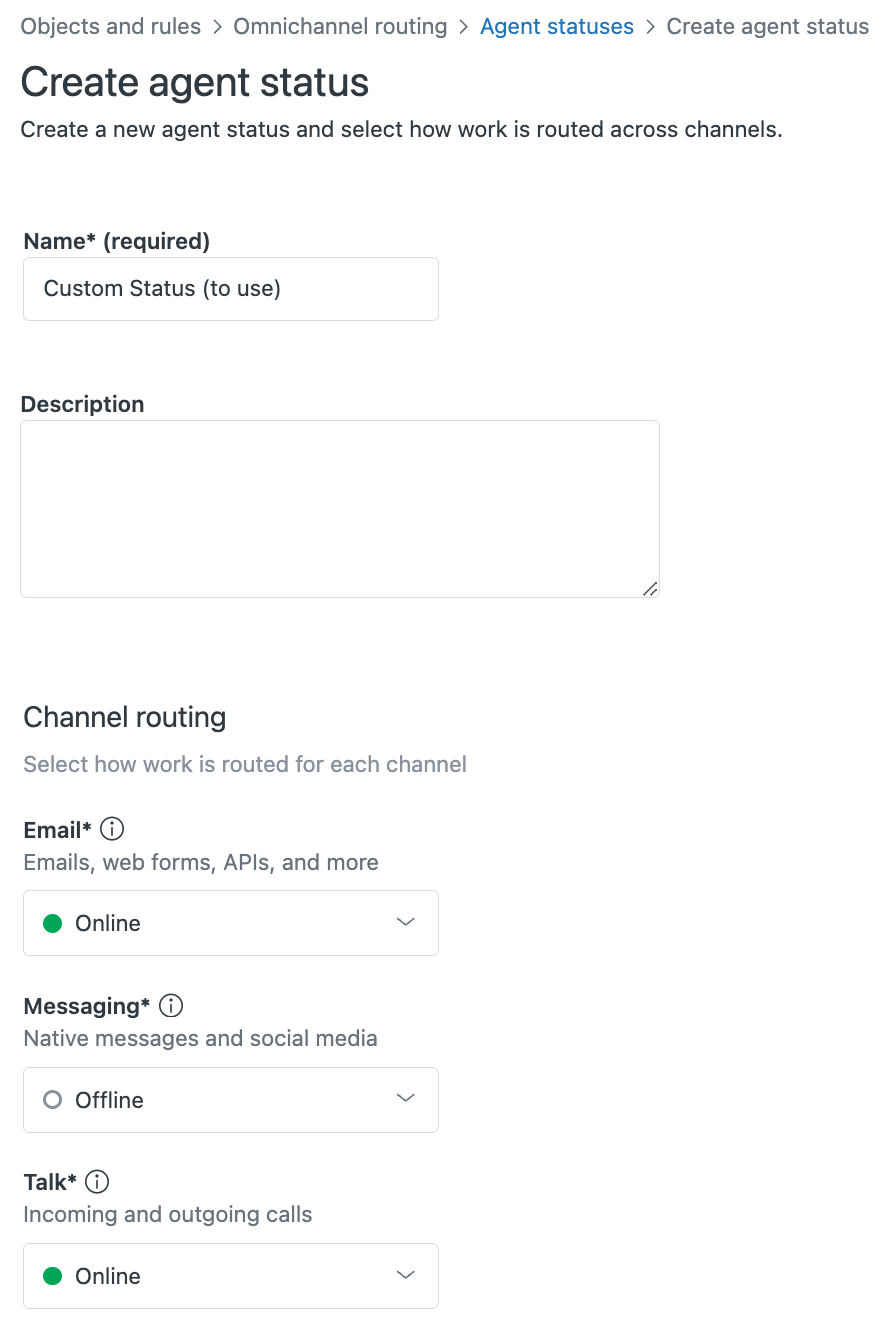Click Create agent status breadcrumb item

[767, 27]
